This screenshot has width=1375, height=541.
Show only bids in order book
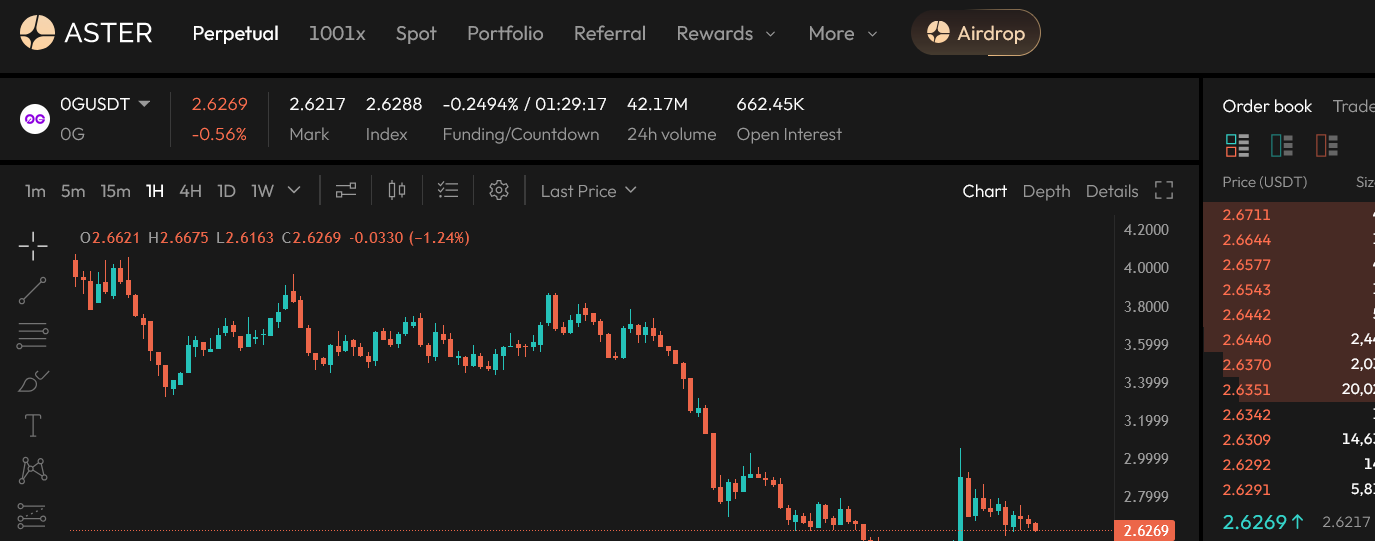(1282, 146)
